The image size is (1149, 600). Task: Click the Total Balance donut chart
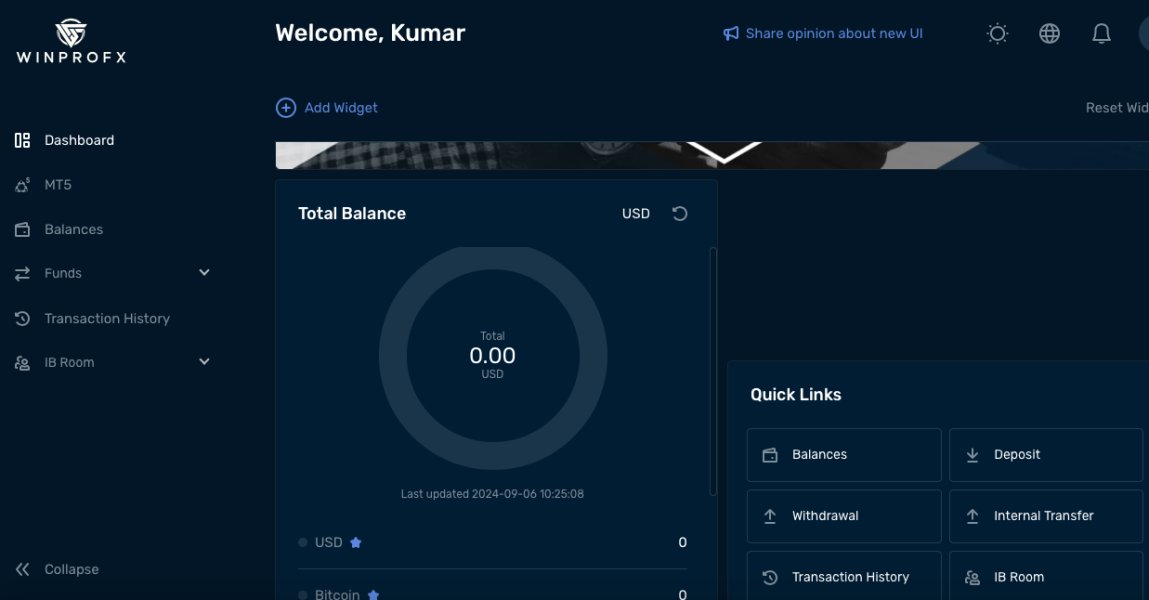[493, 357]
